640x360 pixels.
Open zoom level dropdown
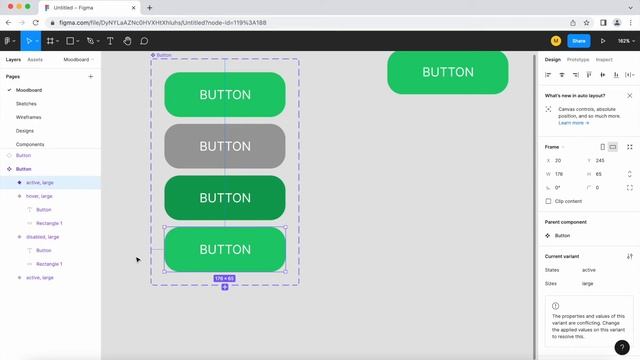click(x=627, y=41)
